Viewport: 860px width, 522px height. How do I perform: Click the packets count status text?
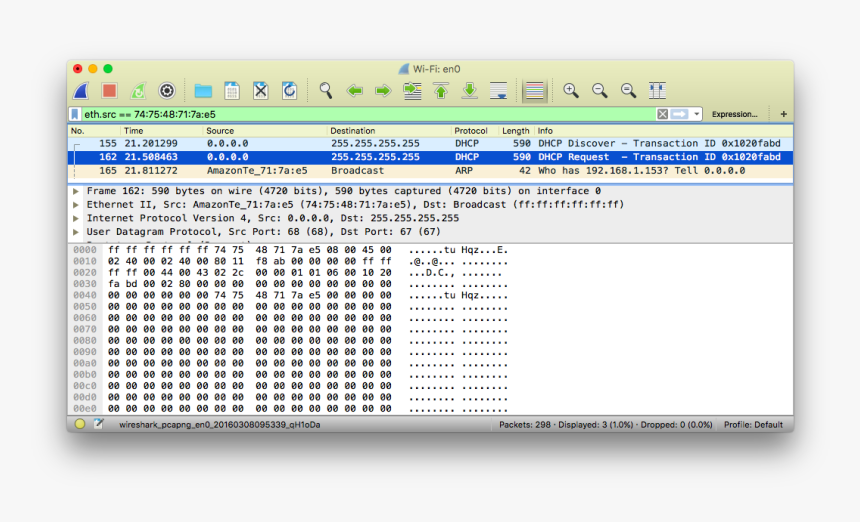coord(606,424)
